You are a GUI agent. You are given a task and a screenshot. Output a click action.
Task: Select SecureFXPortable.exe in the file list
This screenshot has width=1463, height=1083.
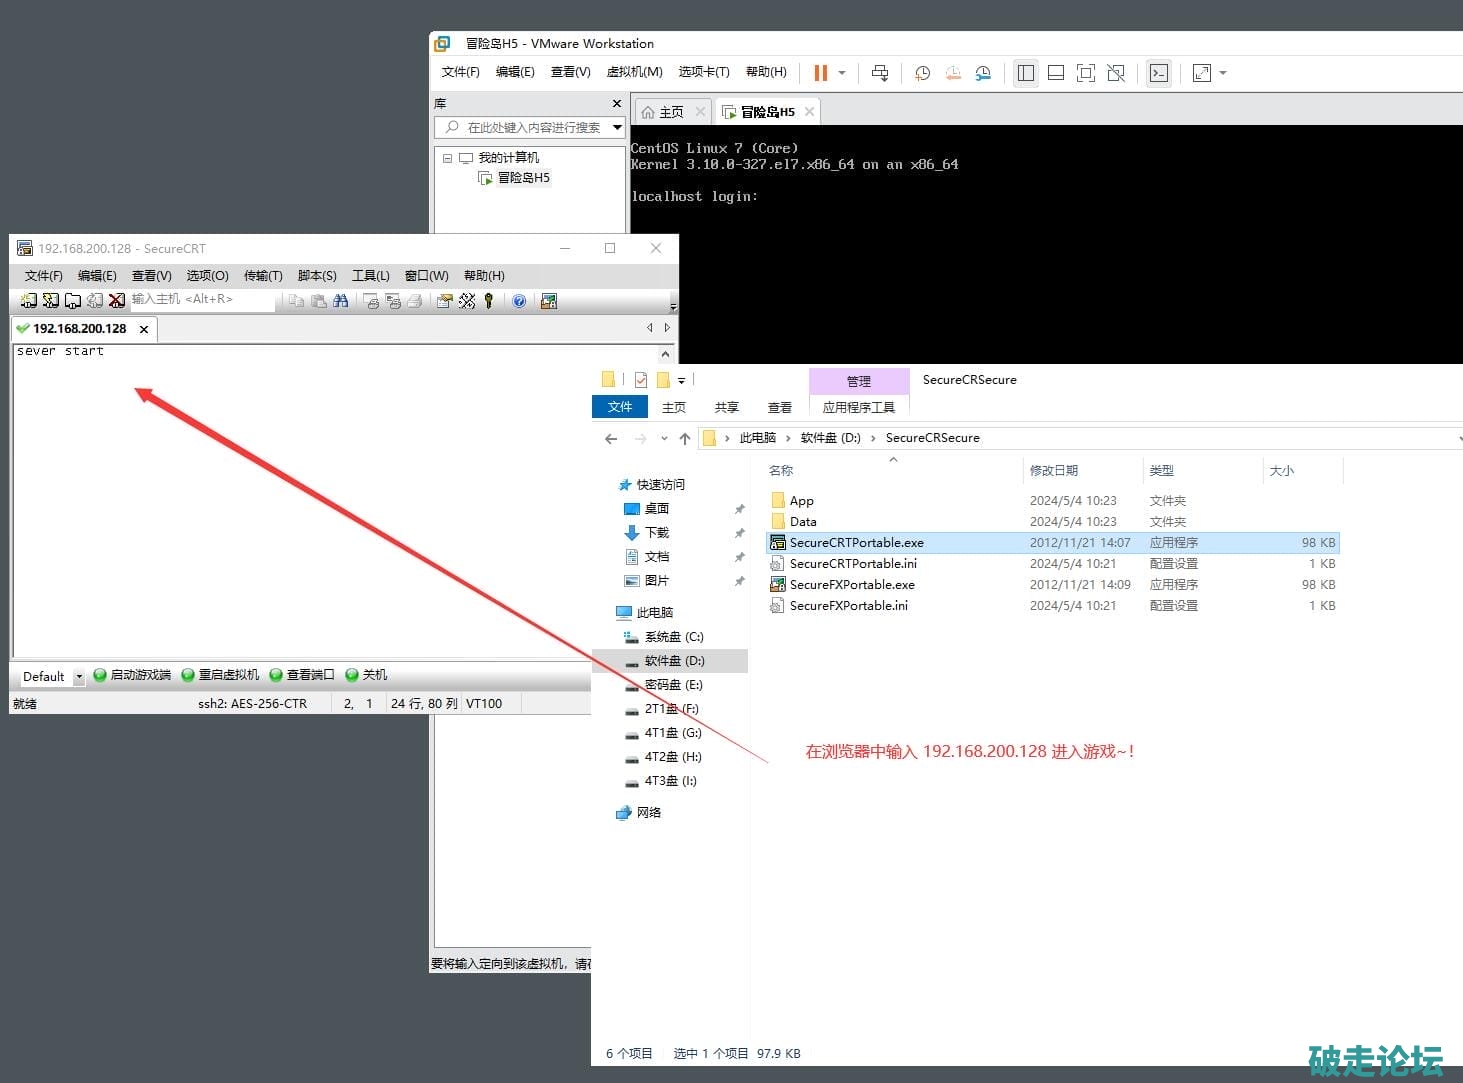coord(851,585)
